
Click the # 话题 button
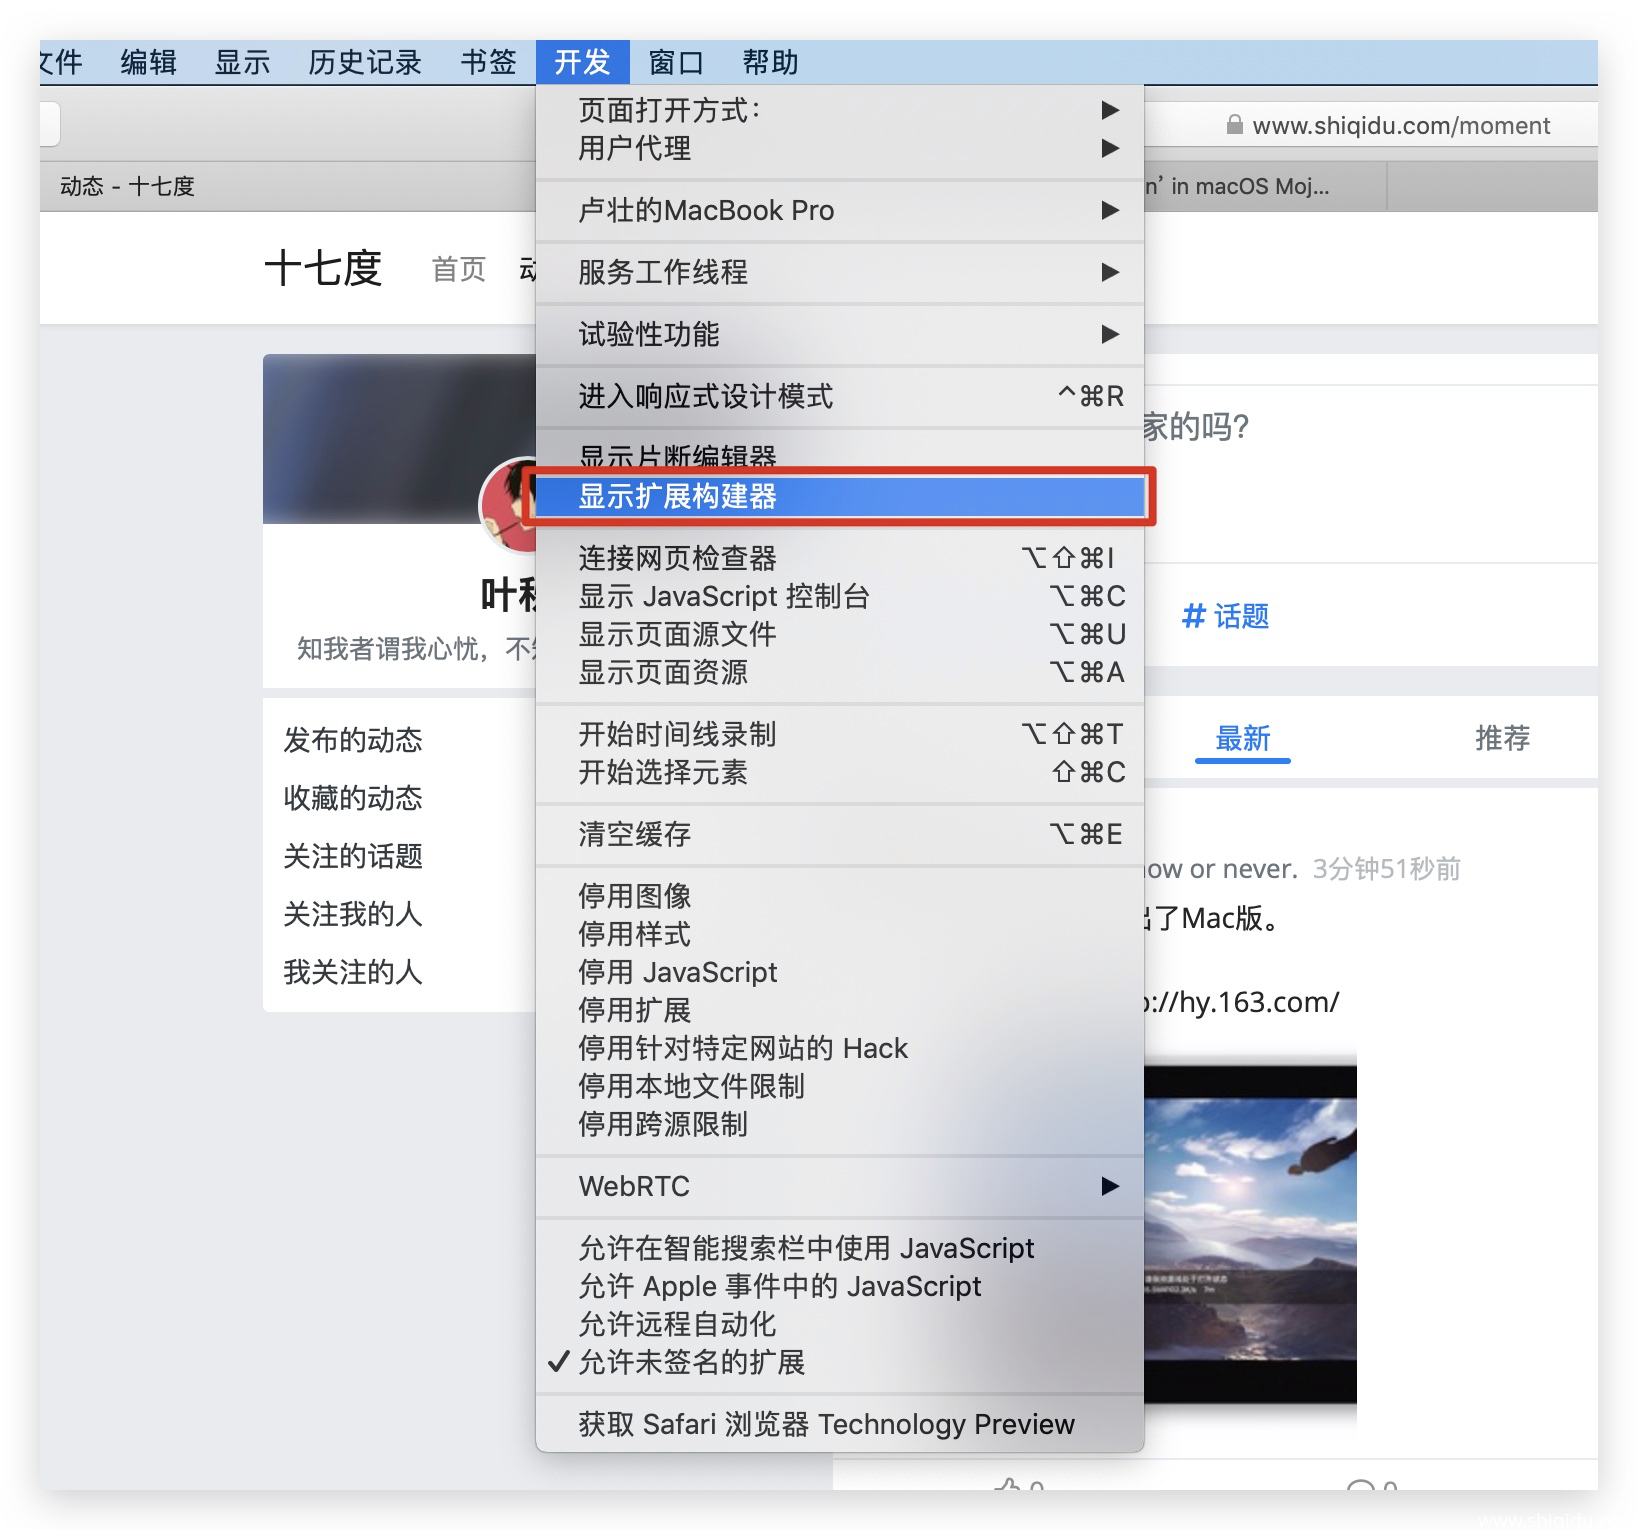(x=1225, y=616)
